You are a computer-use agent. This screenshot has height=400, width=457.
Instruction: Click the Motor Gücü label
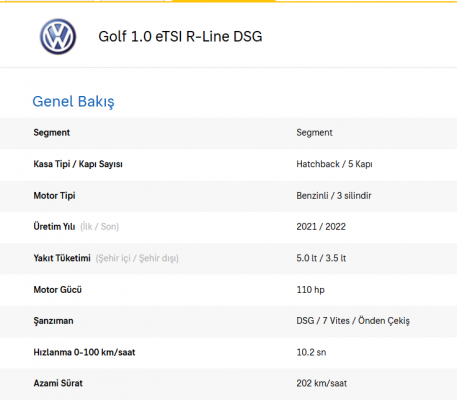pyautogui.click(x=57, y=290)
